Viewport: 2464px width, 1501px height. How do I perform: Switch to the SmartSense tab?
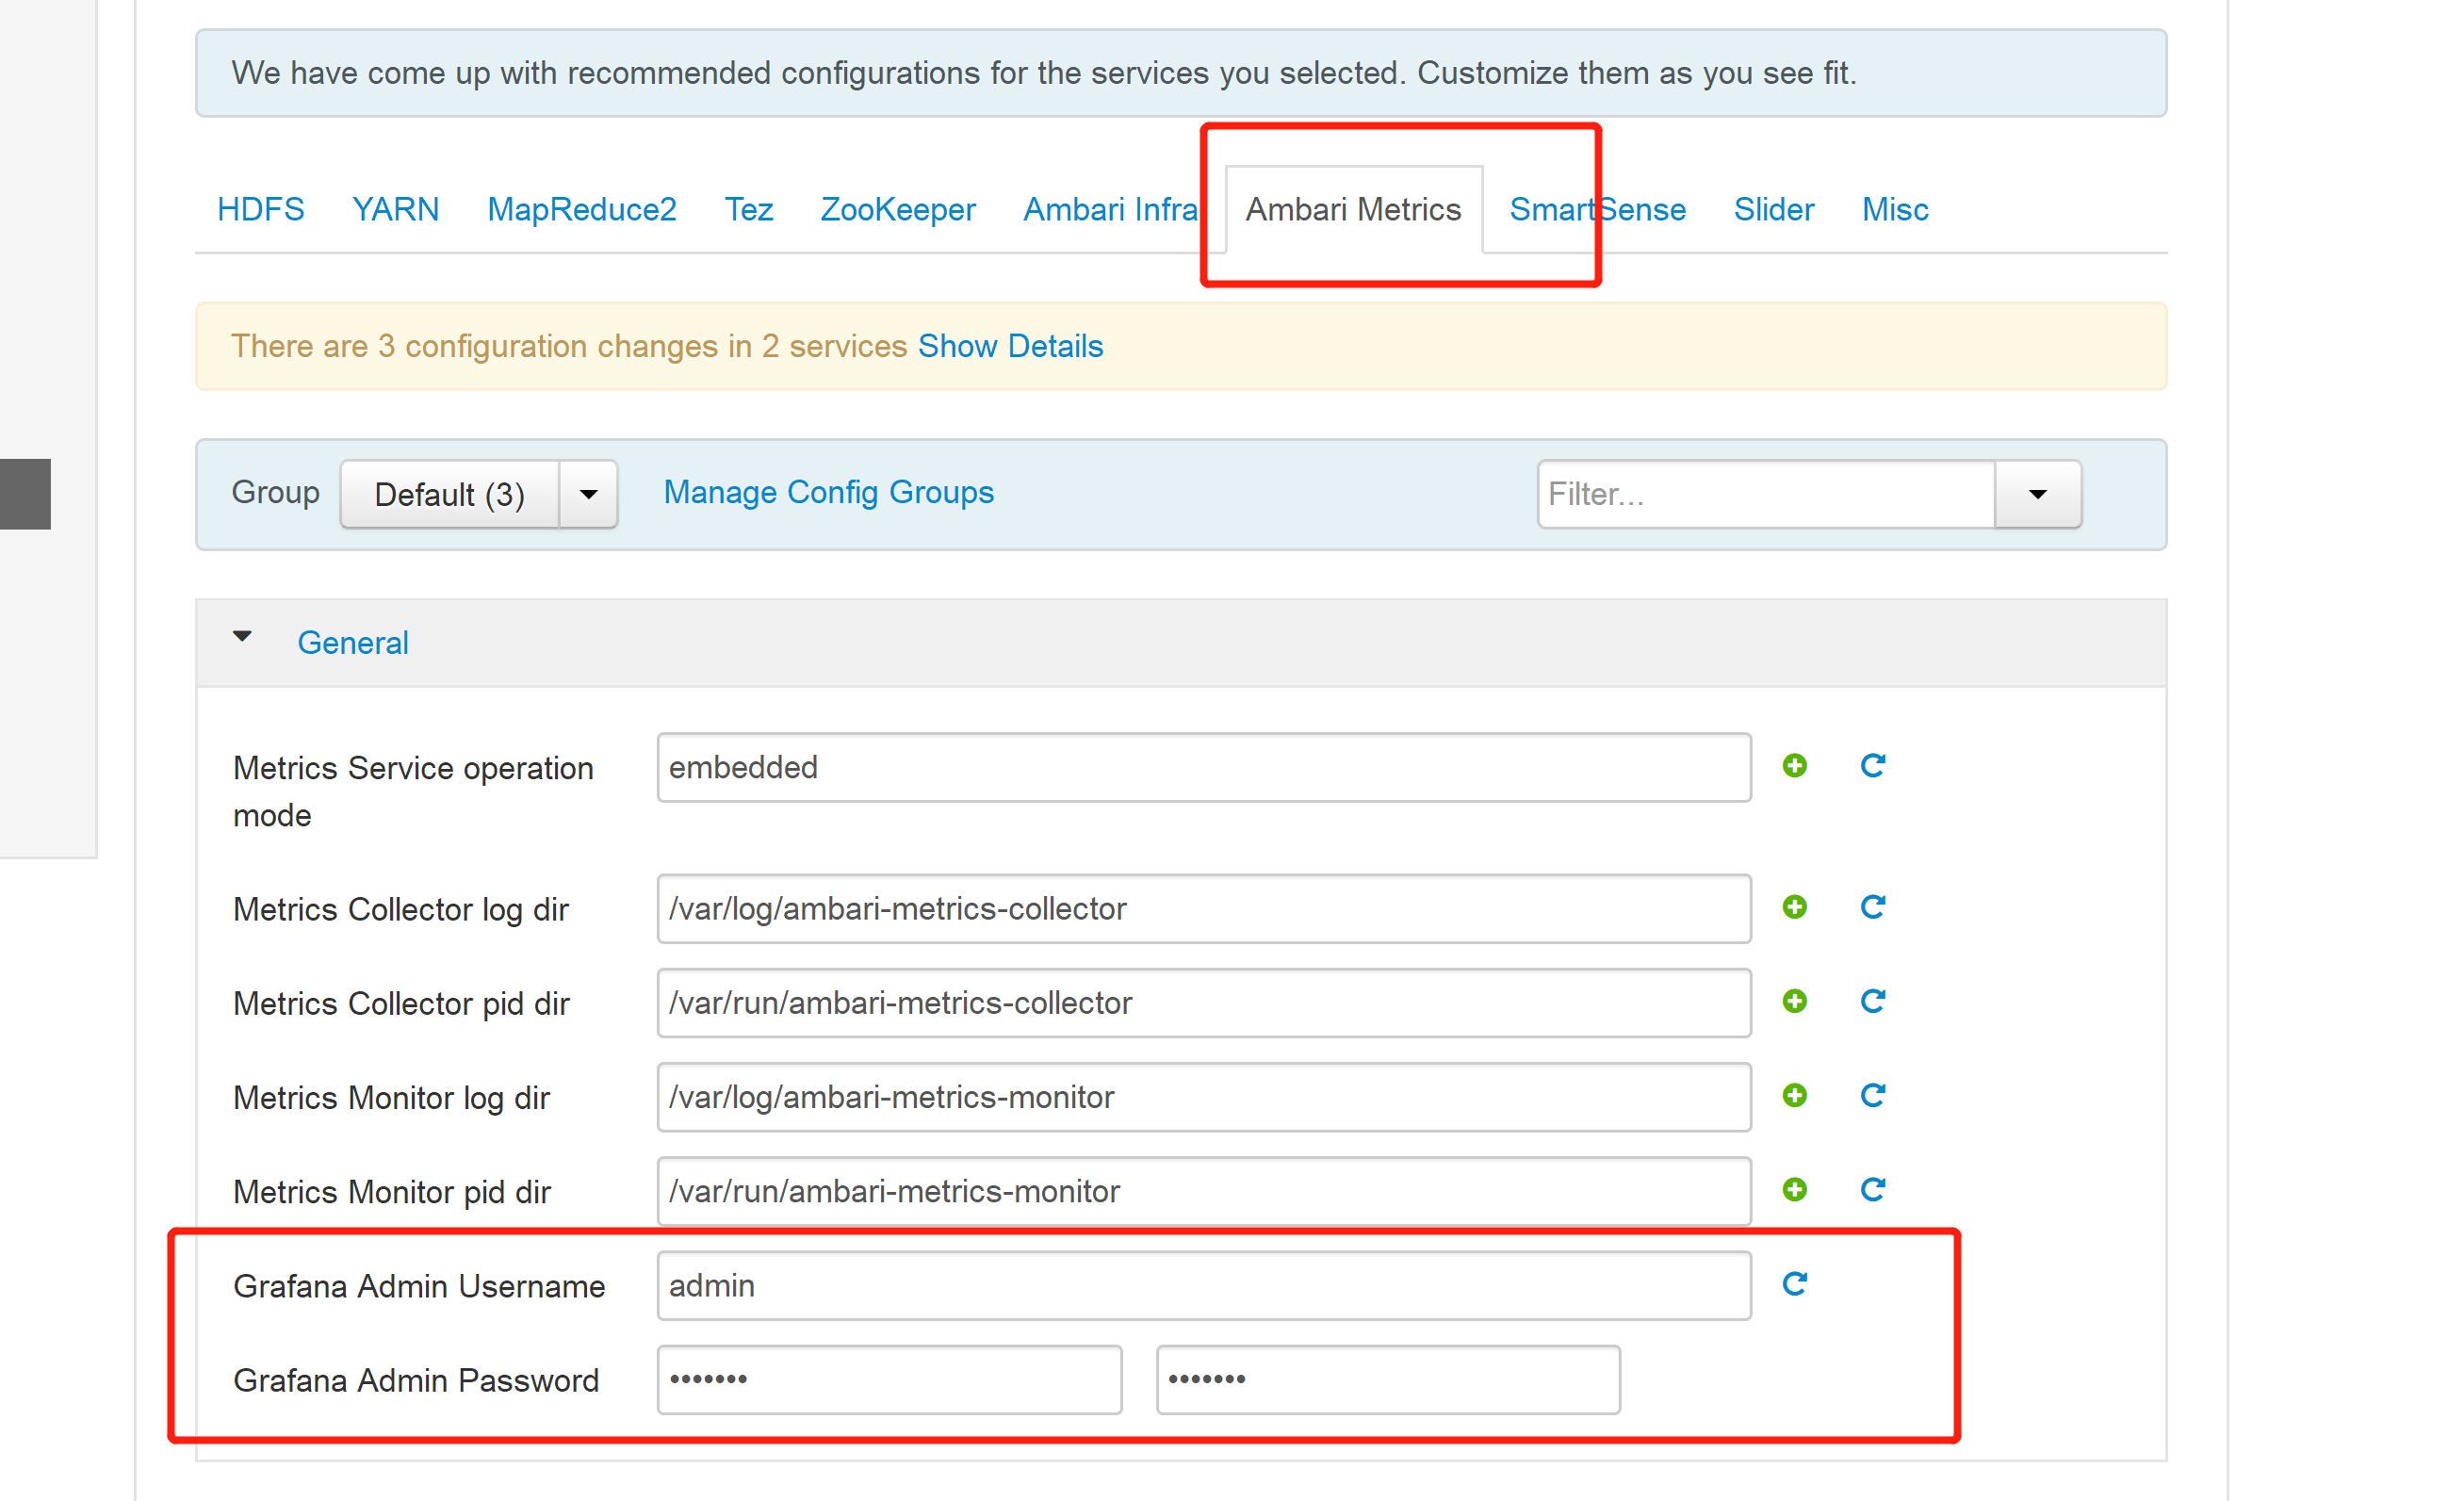(1594, 207)
